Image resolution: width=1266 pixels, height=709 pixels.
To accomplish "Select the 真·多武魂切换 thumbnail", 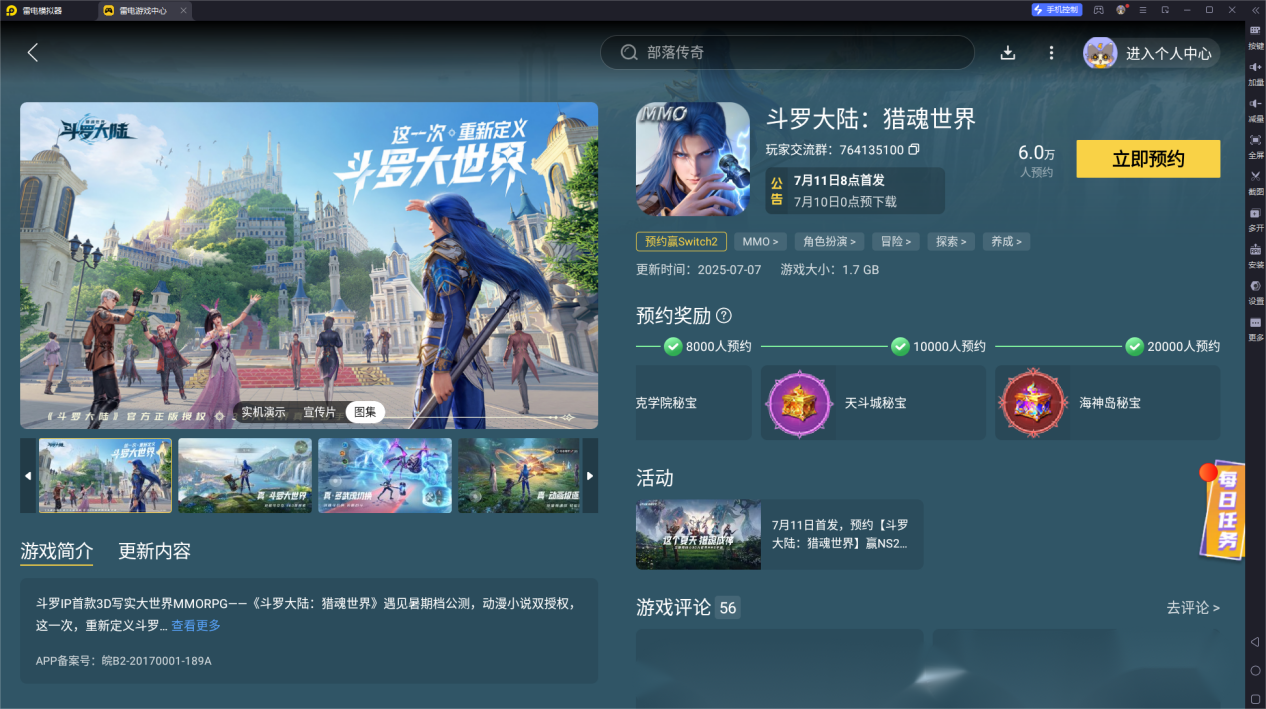I will point(385,475).
